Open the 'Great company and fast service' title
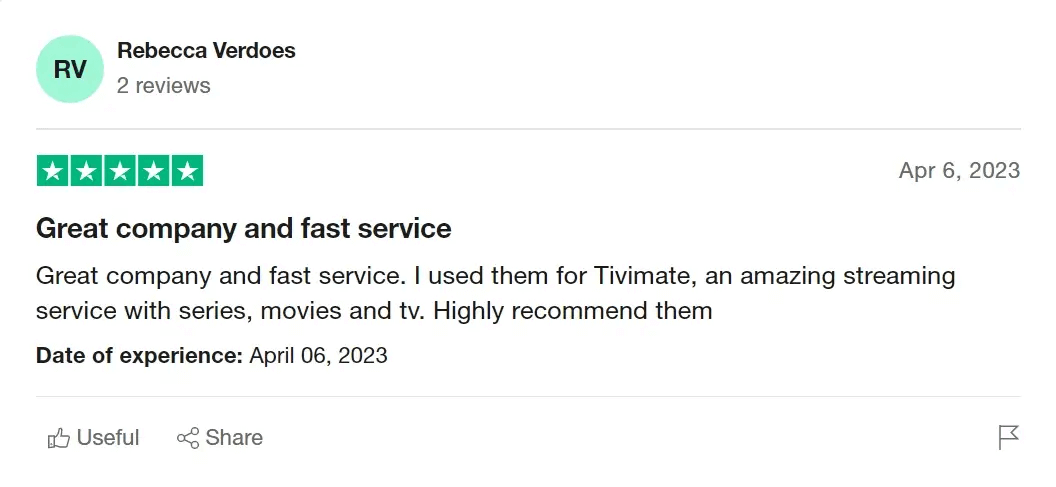The image size is (1056, 487). coord(243,229)
